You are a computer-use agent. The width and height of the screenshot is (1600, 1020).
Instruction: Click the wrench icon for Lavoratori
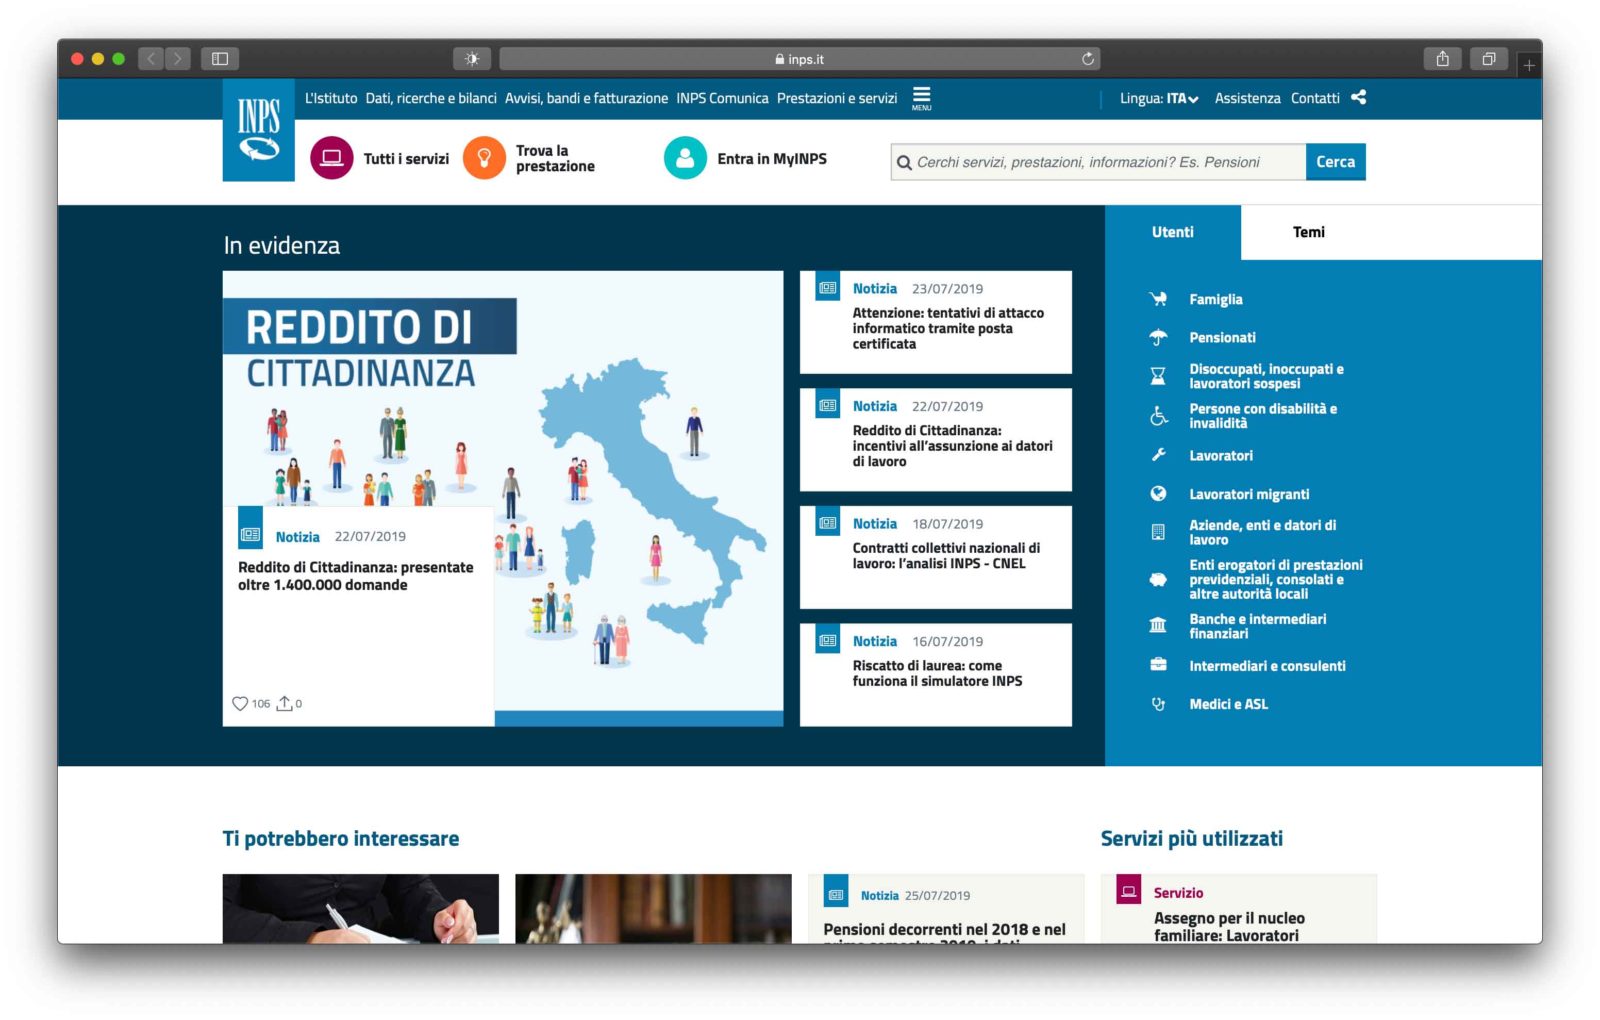[x=1158, y=455]
